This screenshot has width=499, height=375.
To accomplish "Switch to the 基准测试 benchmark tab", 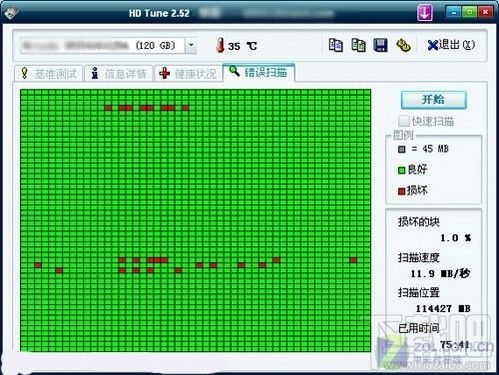I will pyautogui.click(x=49, y=73).
